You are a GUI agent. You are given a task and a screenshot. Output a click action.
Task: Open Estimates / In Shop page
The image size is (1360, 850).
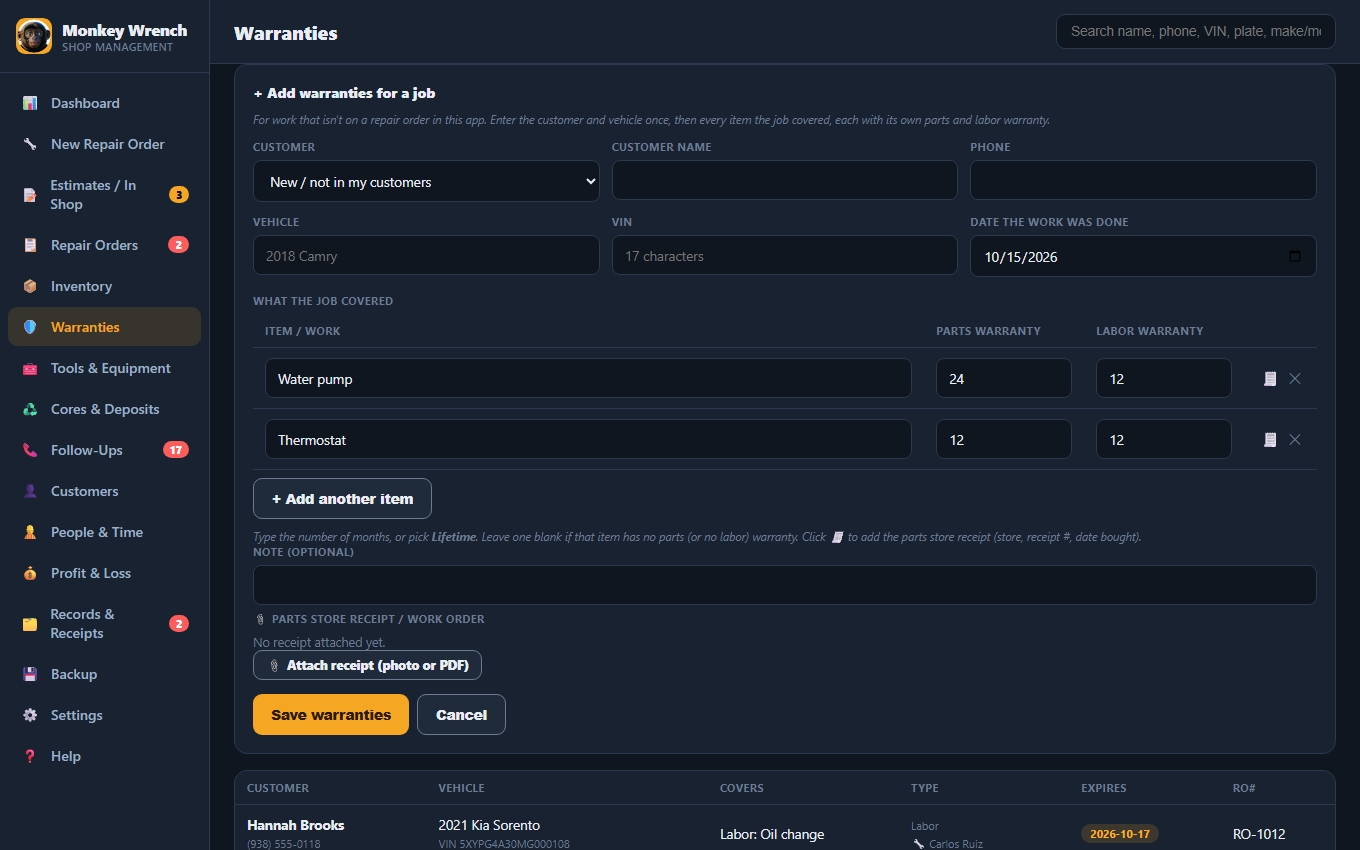tap(105, 195)
